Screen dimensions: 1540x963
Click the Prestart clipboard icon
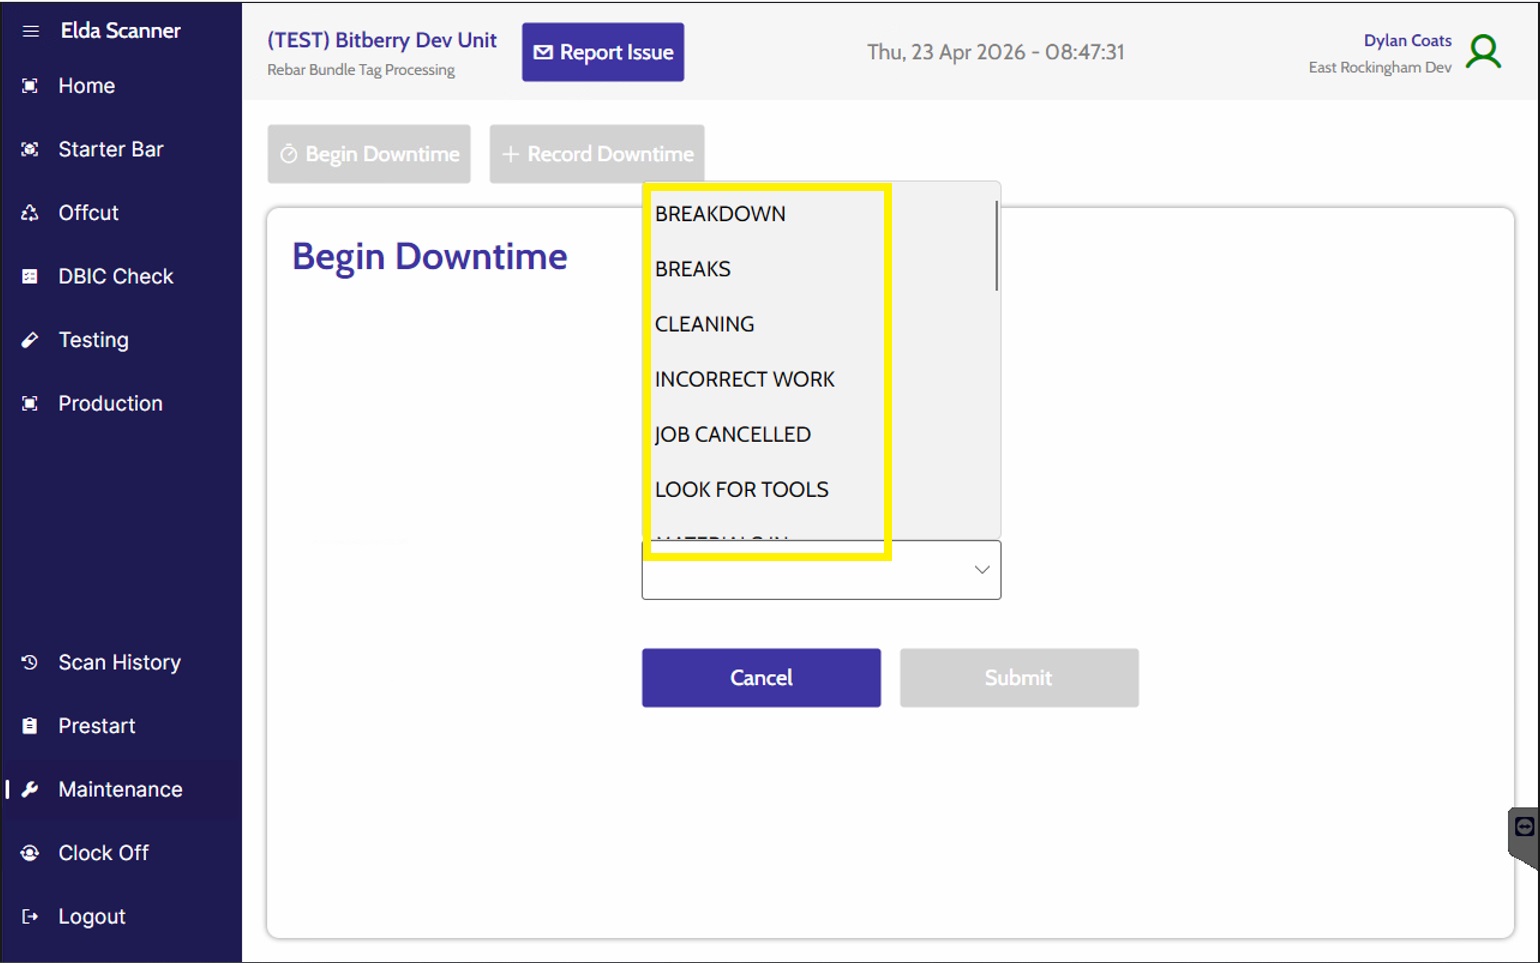pyautogui.click(x=30, y=726)
